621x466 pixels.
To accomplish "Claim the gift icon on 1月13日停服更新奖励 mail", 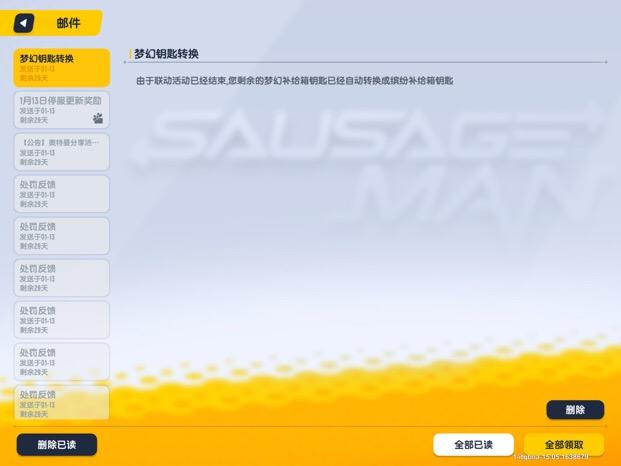I will click(98, 118).
